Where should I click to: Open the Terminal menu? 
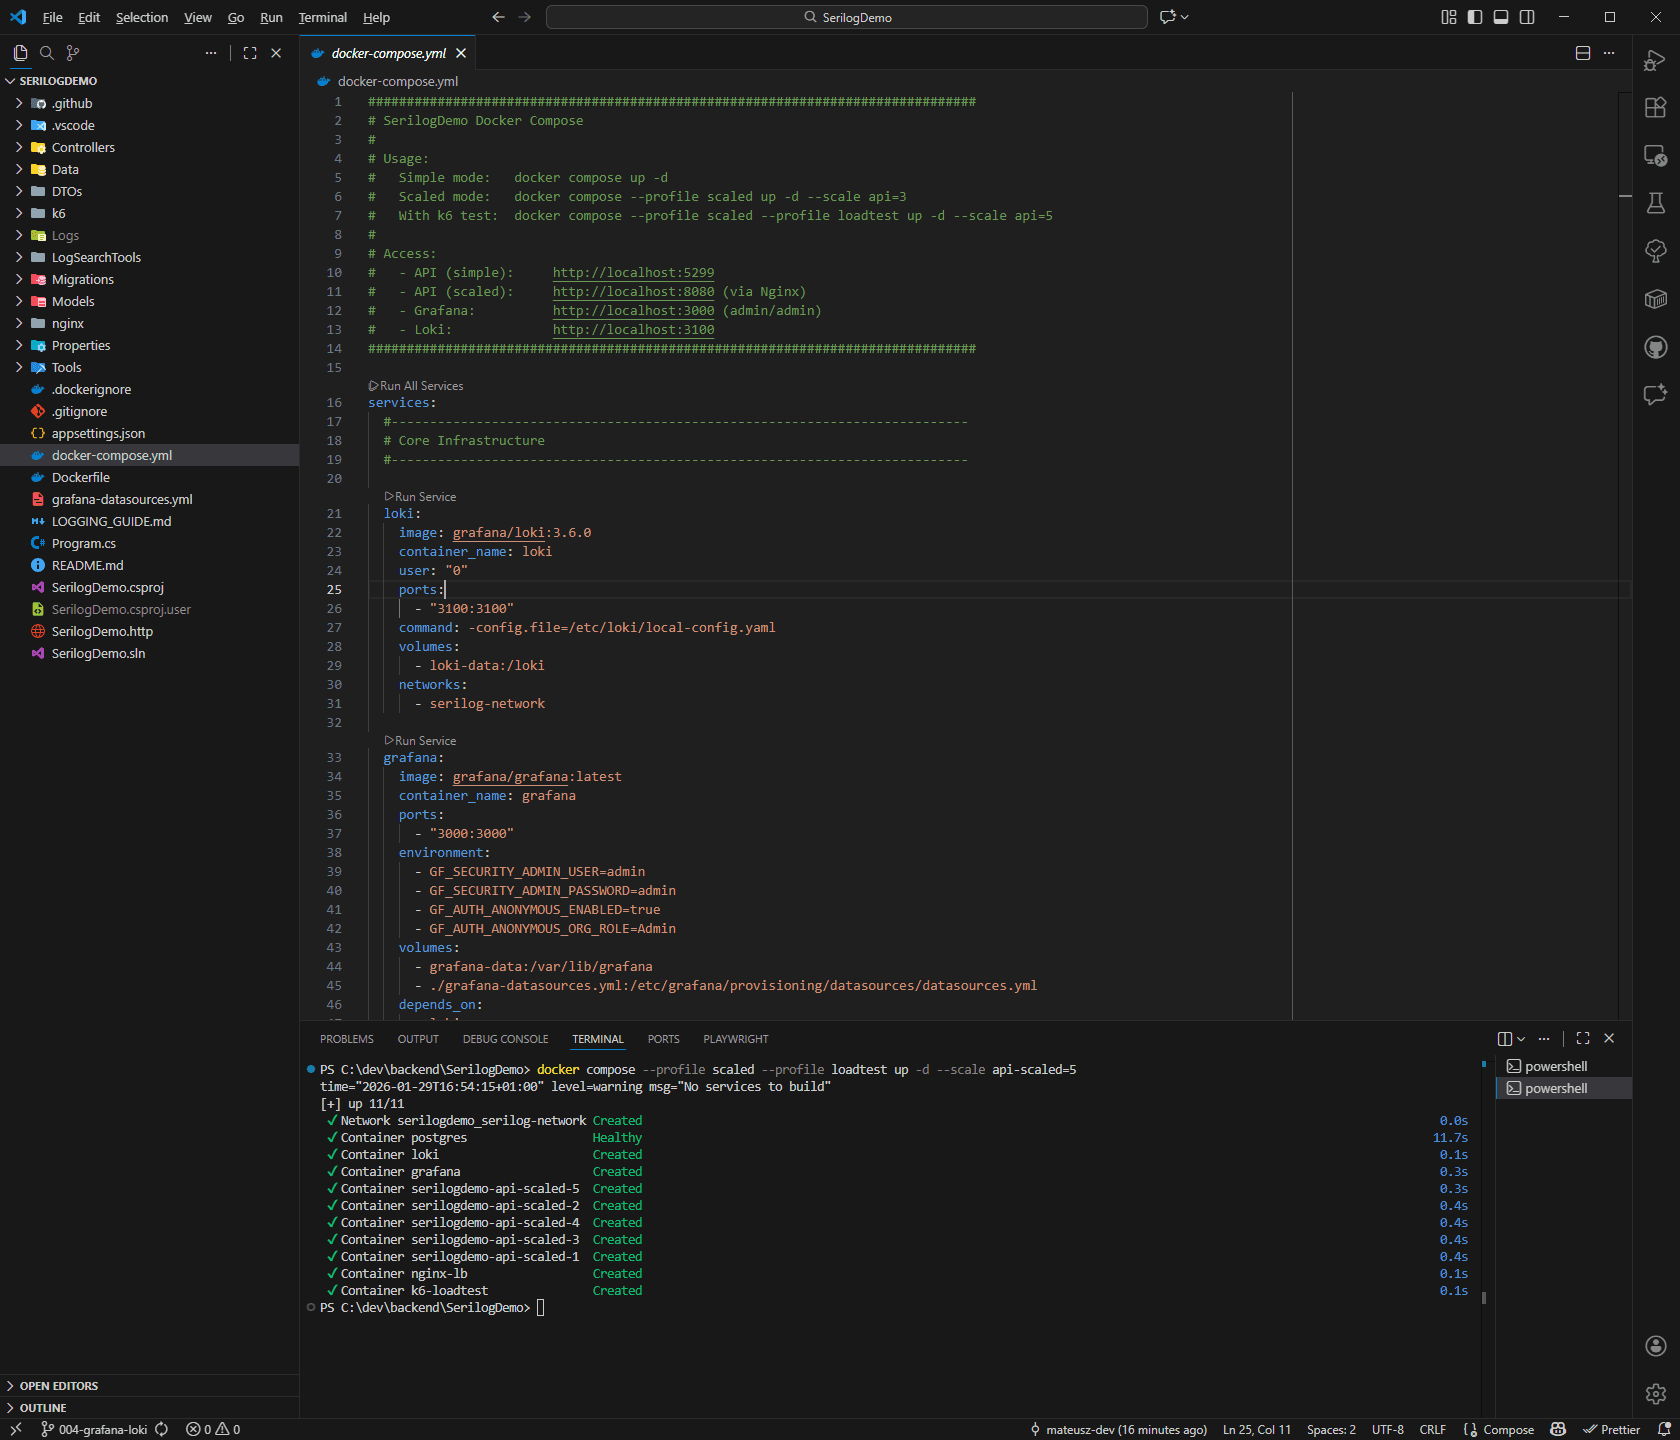[x=322, y=17]
